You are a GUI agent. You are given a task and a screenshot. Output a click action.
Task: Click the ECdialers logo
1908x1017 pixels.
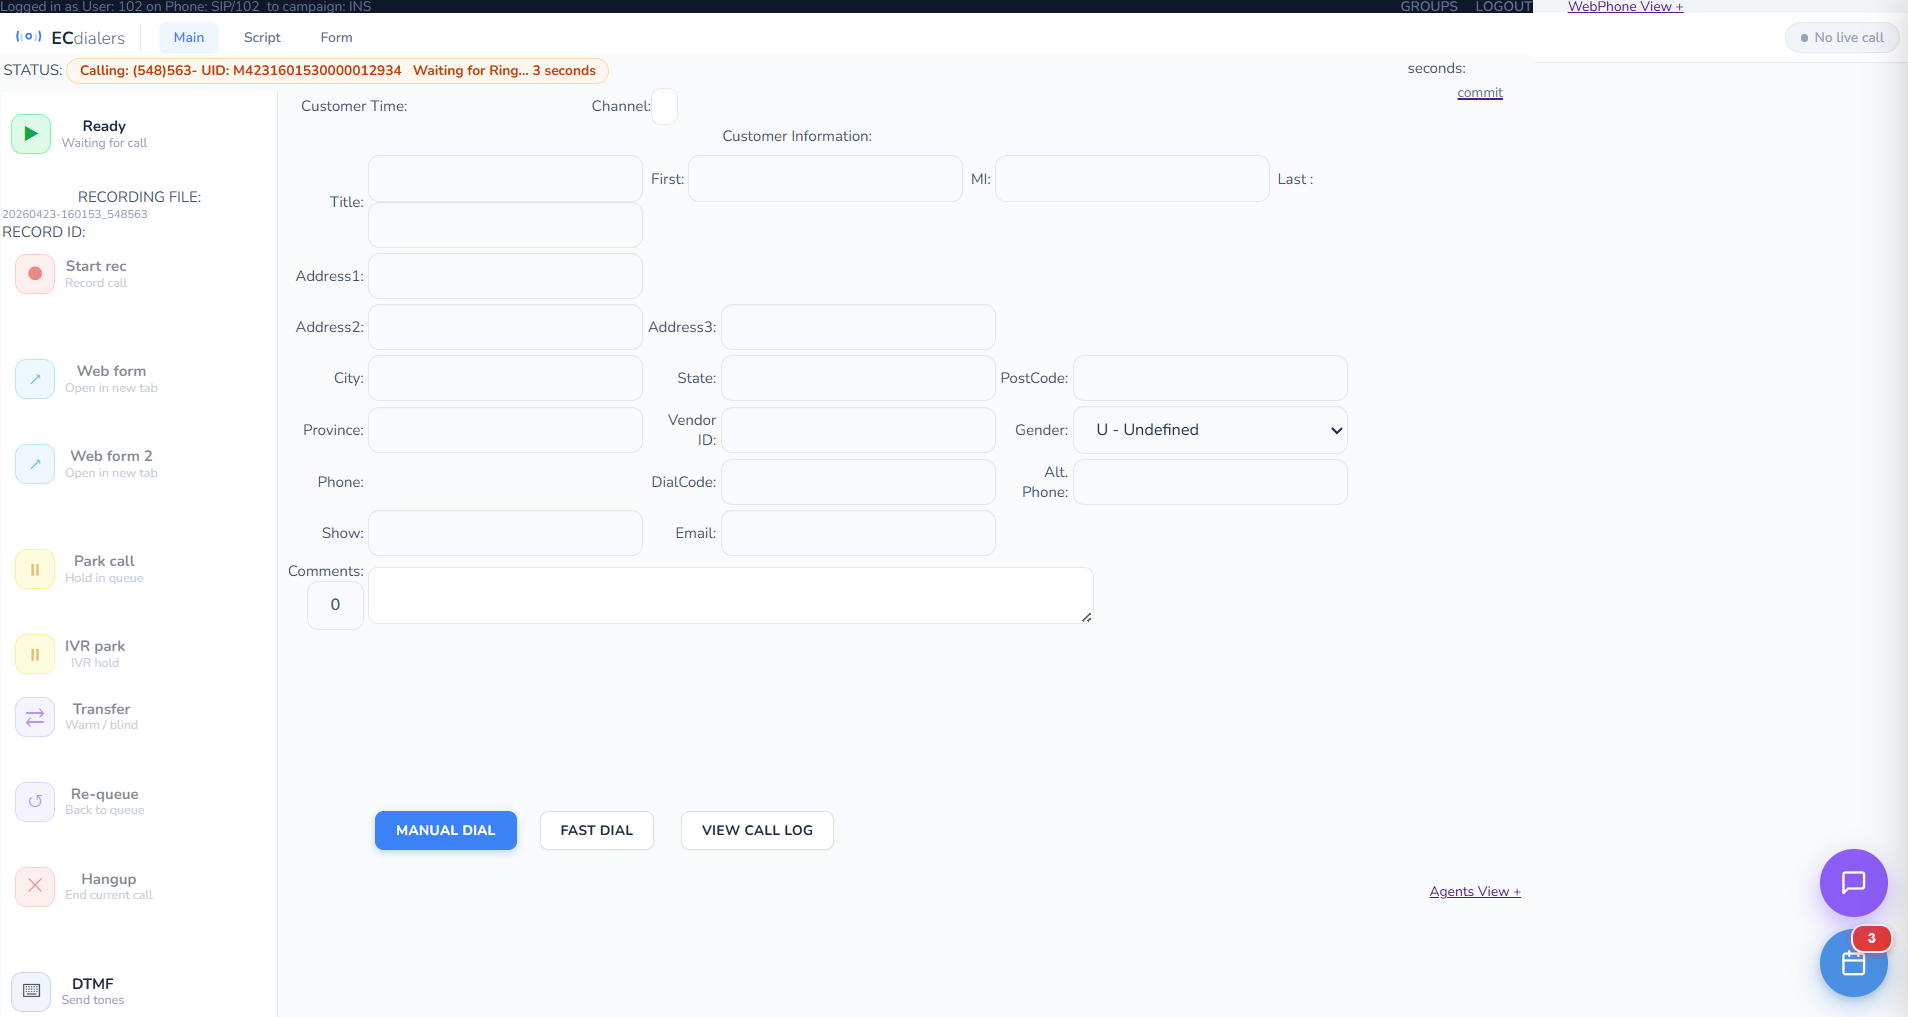pos(70,38)
